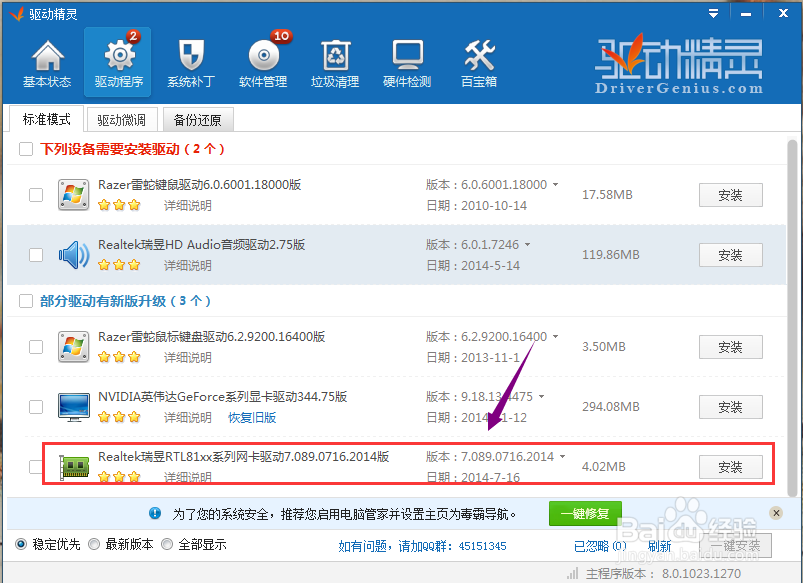Click the 刷新 link

(x=659, y=546)
